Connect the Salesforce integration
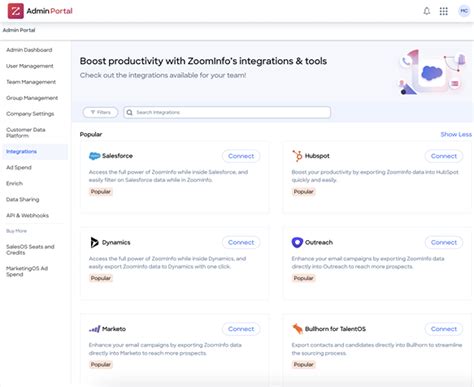 pos(241,156)
